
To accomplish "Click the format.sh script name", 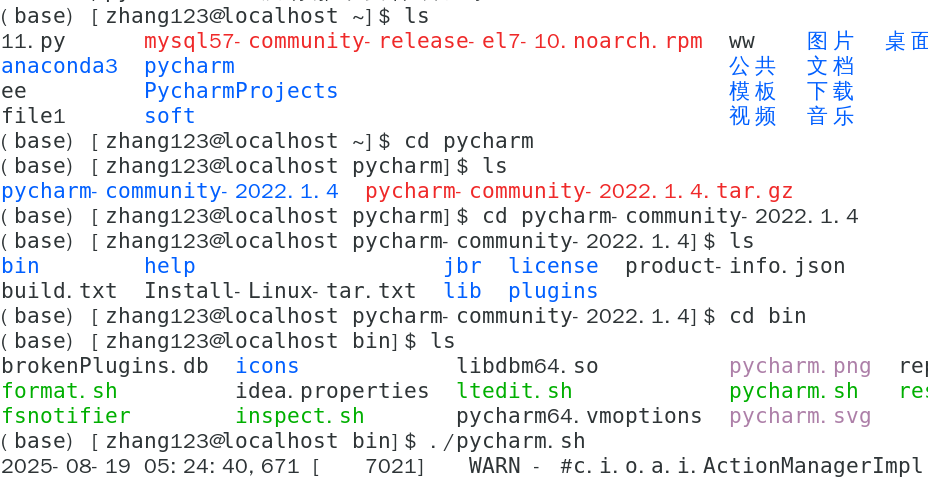I will pyautogui.click(x=59, y=391).
